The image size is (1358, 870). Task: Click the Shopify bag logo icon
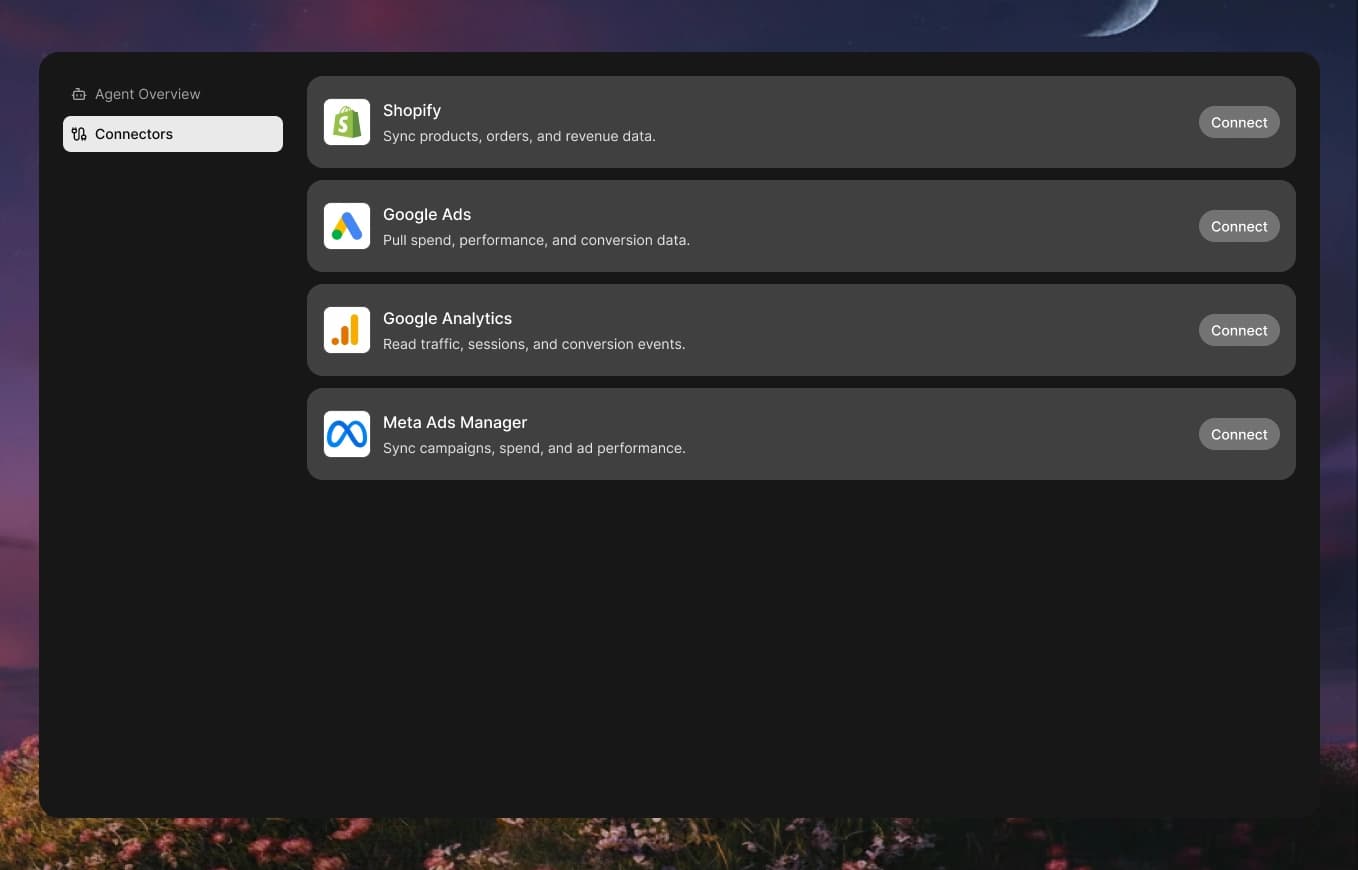347,122
